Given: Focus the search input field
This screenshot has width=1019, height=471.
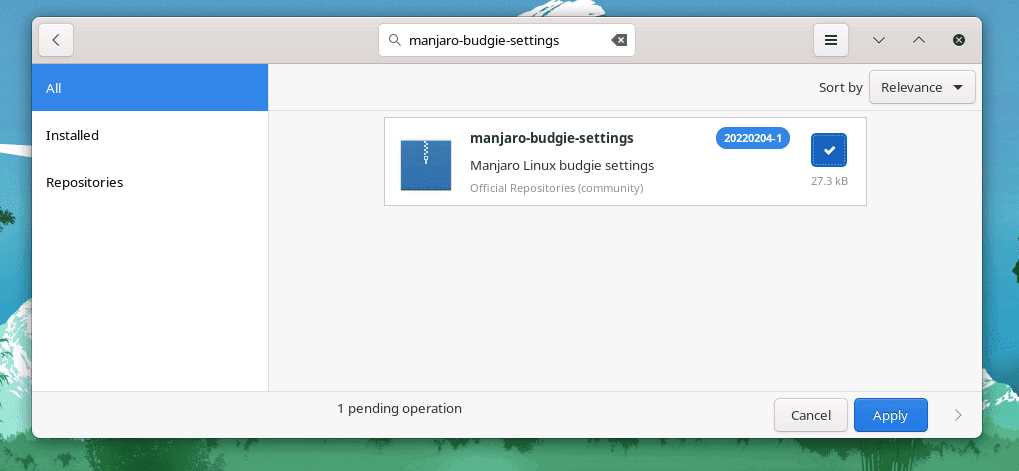Looking at the screenshot, I should (x=507, y=40).
